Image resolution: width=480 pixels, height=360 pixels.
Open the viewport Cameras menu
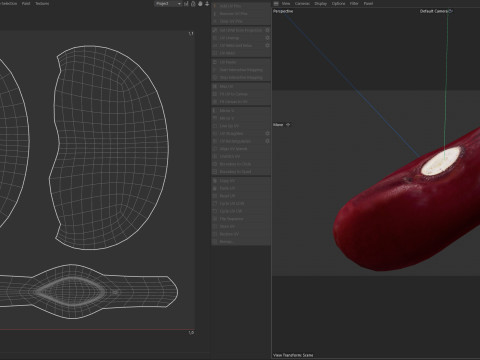[x=302, y=3]
